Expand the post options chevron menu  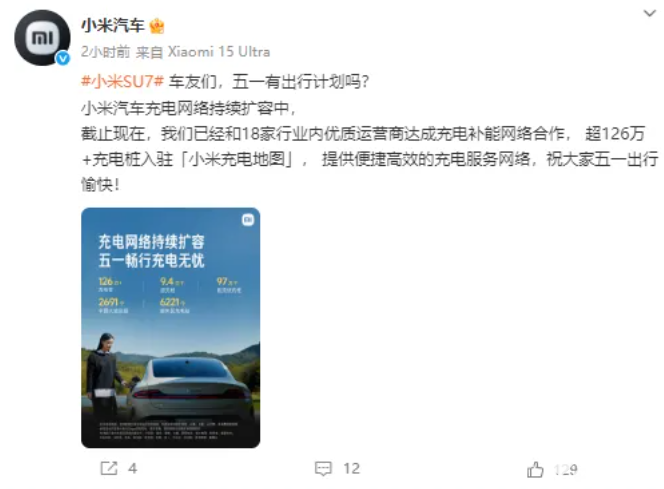[649, 13]
